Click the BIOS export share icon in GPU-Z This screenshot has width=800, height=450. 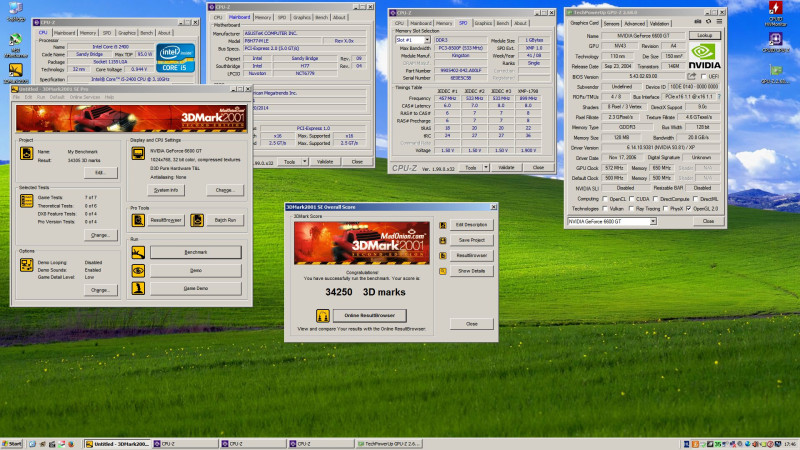point(691,77)
